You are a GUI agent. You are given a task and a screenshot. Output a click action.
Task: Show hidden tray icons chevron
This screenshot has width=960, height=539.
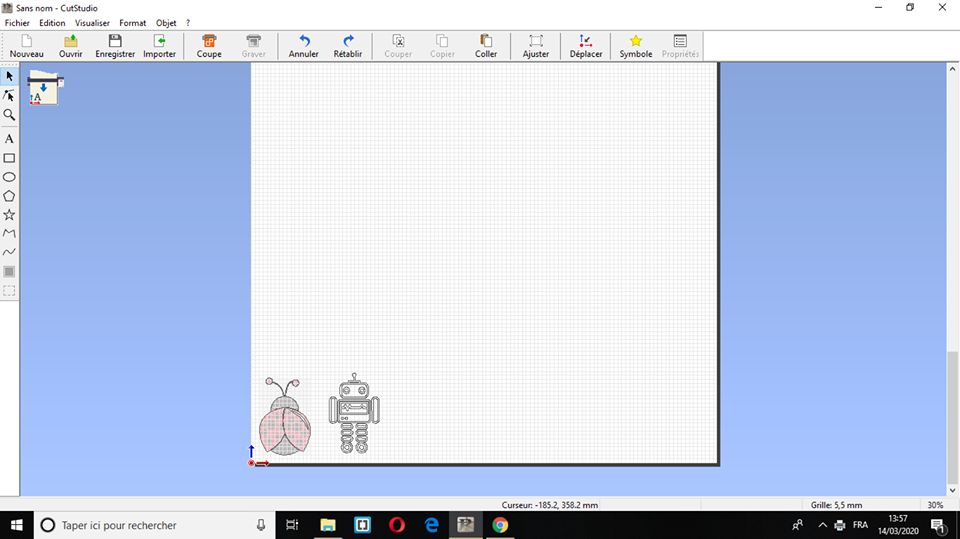[822, 525]
